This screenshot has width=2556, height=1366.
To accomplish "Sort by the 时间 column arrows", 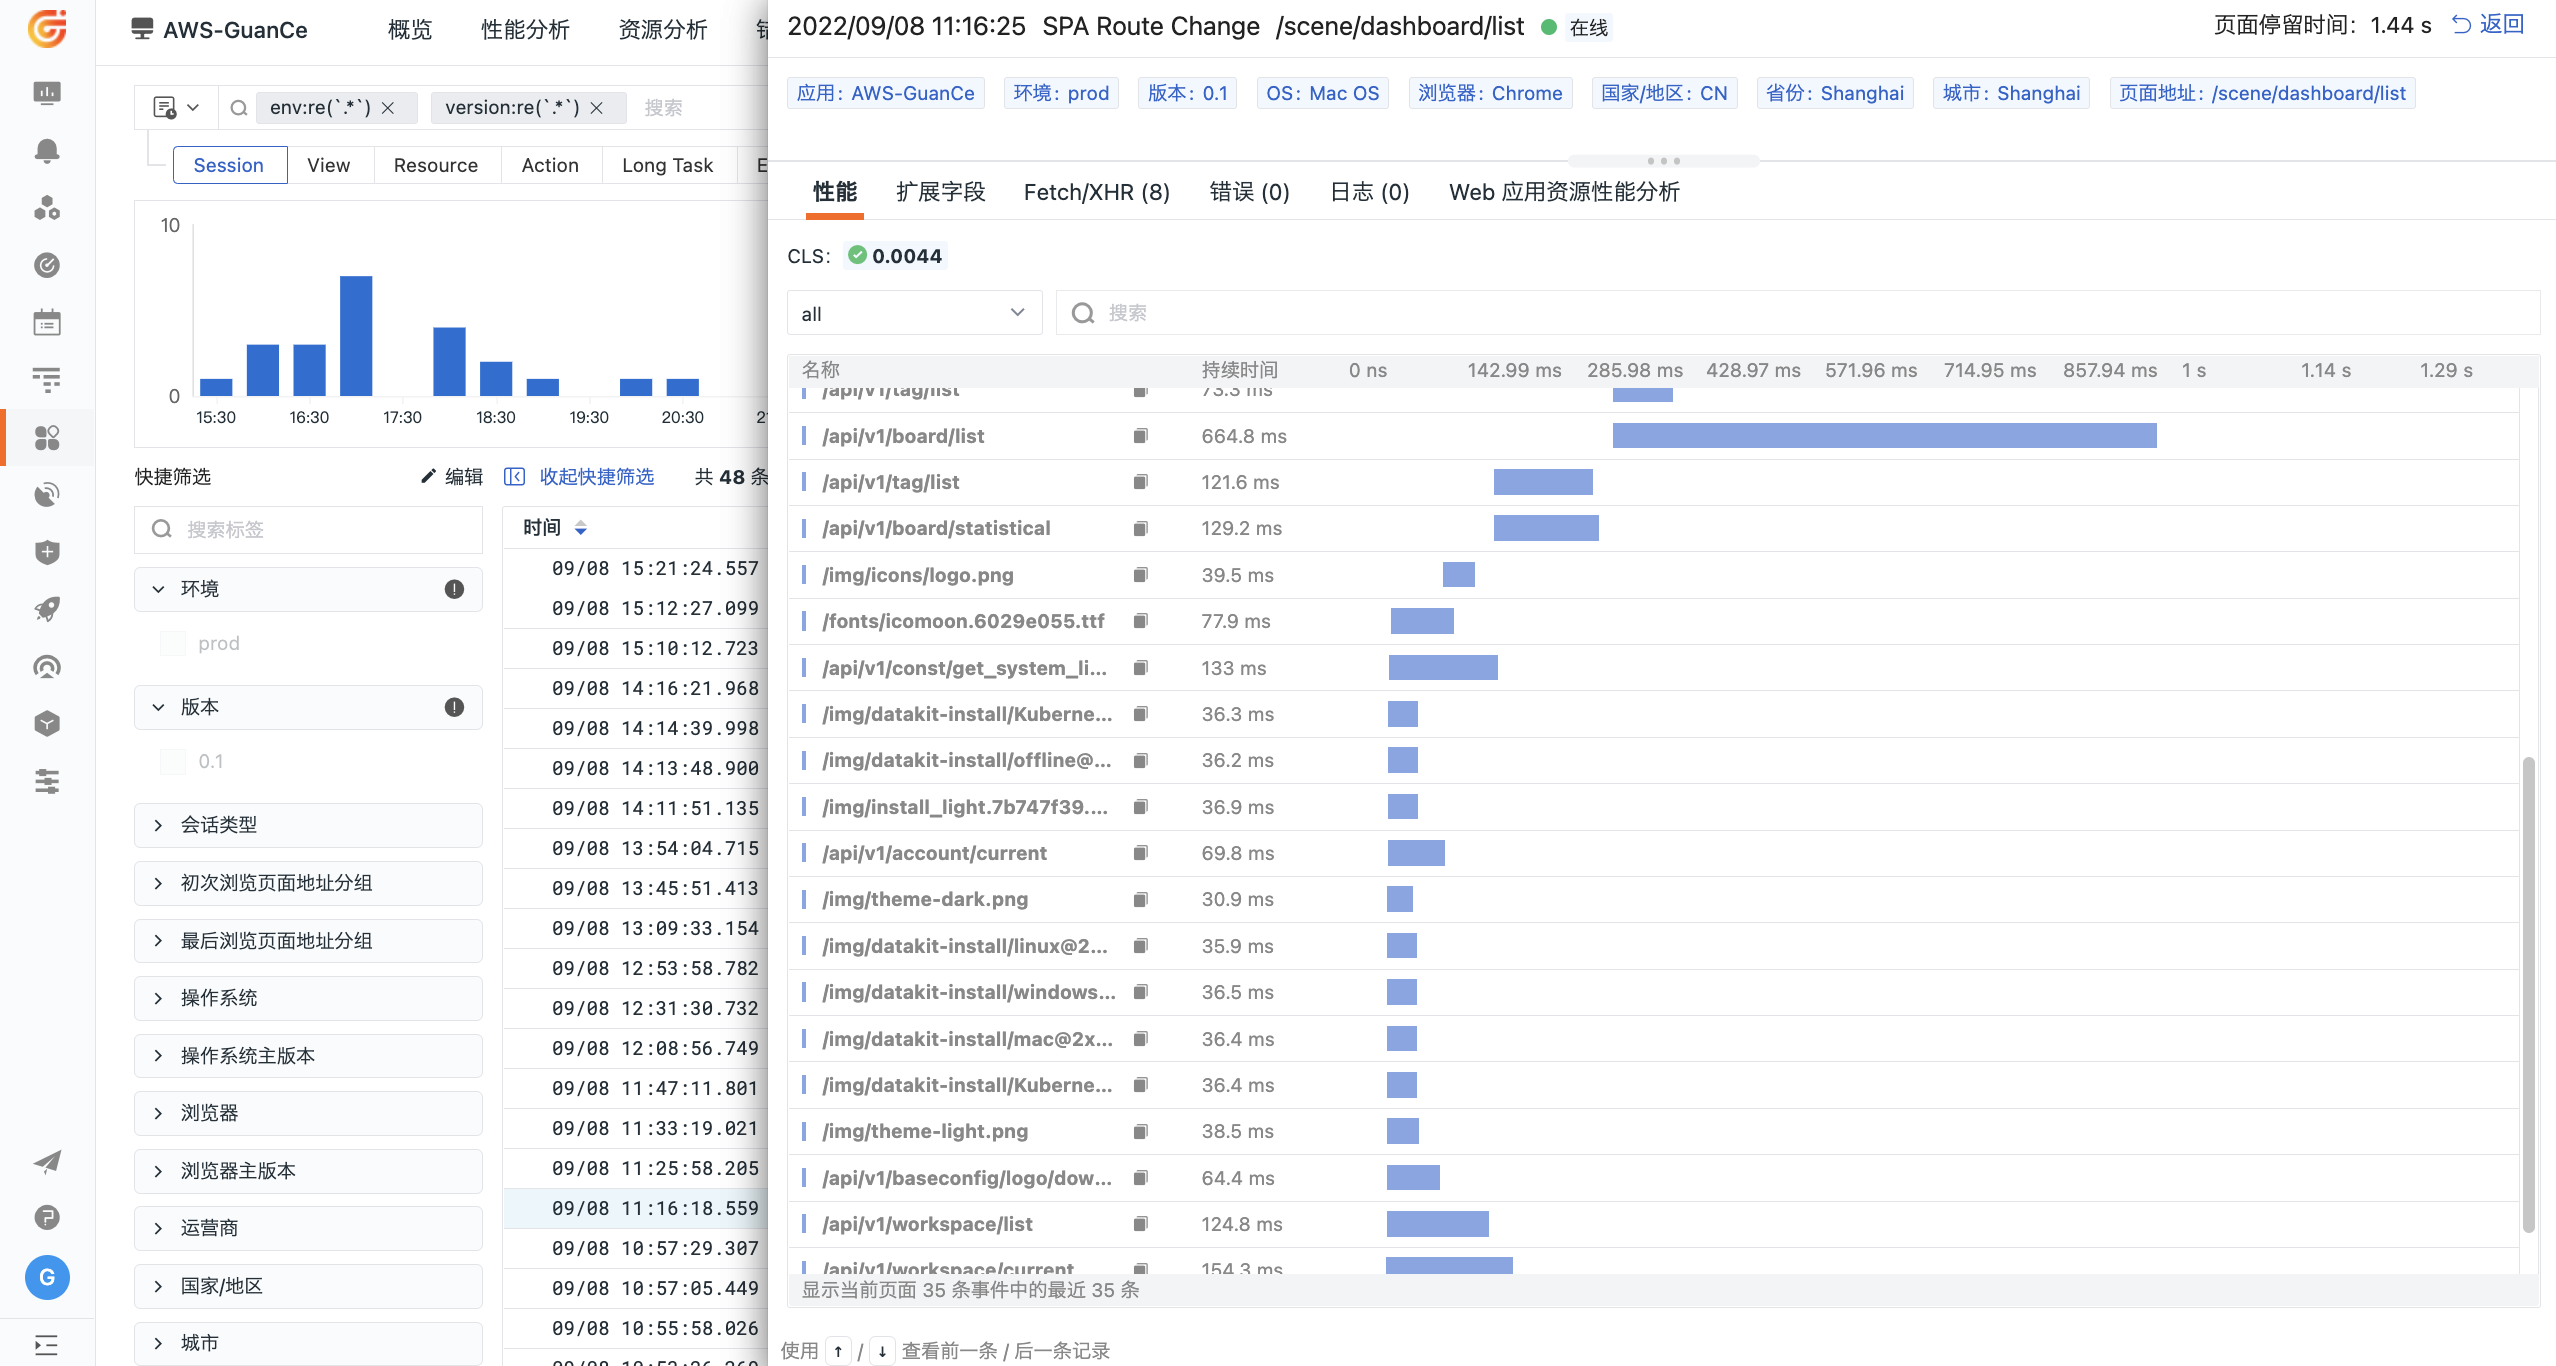I will tap(581, 527).
